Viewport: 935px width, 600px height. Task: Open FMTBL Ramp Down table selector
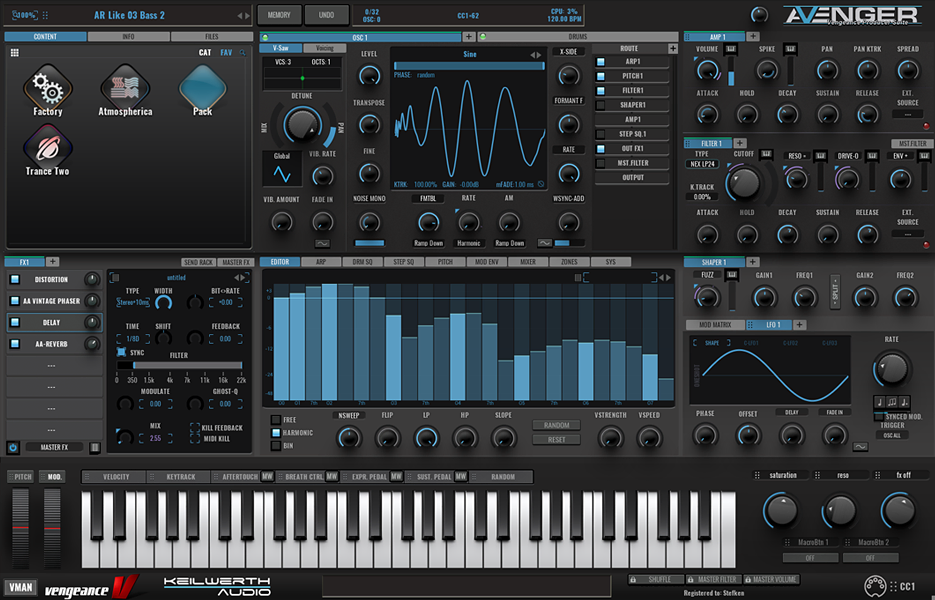(428, 243)
